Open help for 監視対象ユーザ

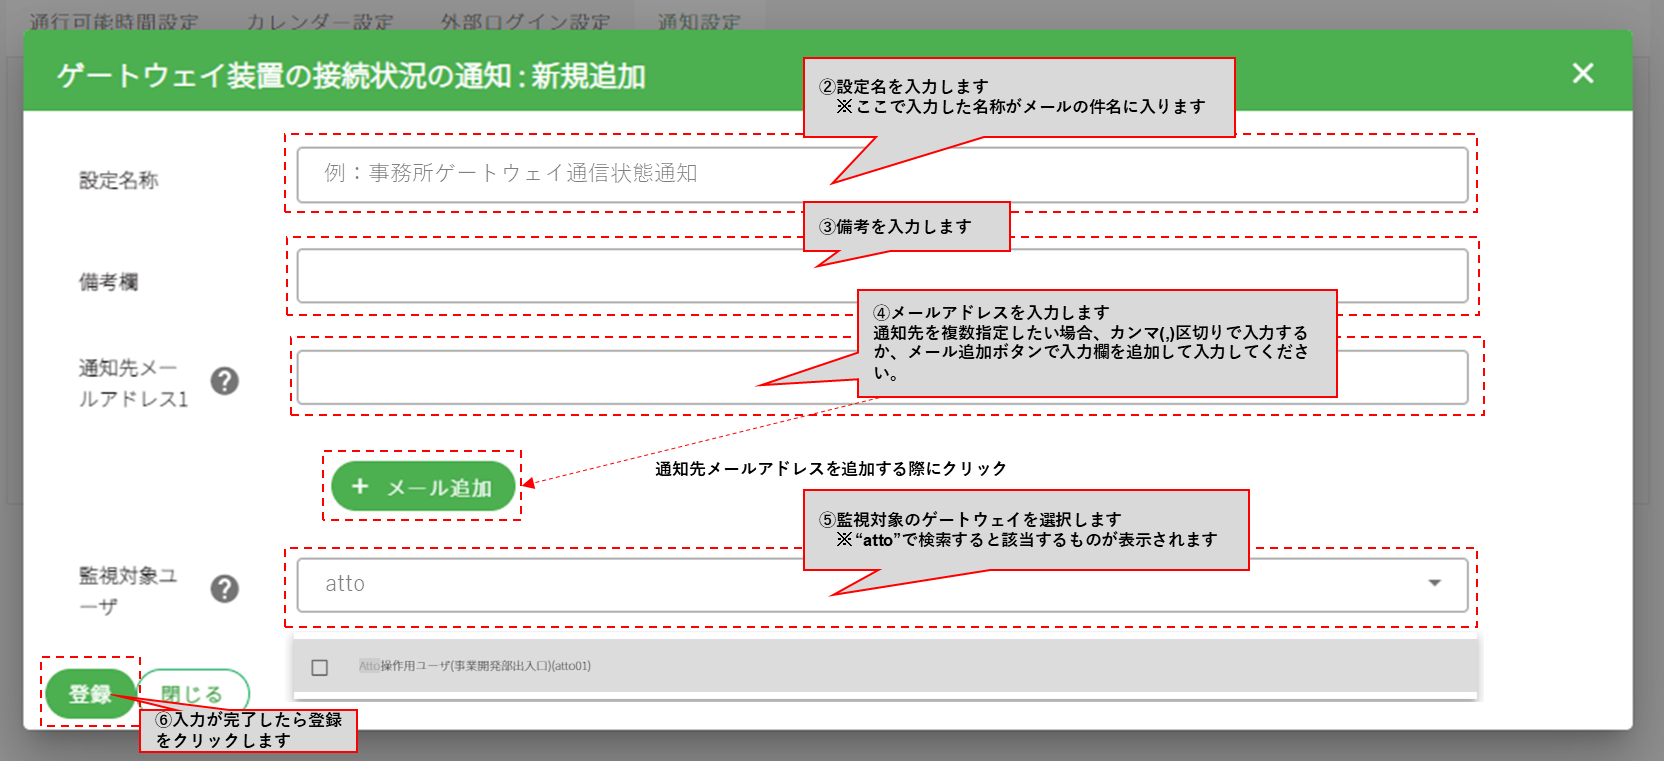click(x=225, y=589)
